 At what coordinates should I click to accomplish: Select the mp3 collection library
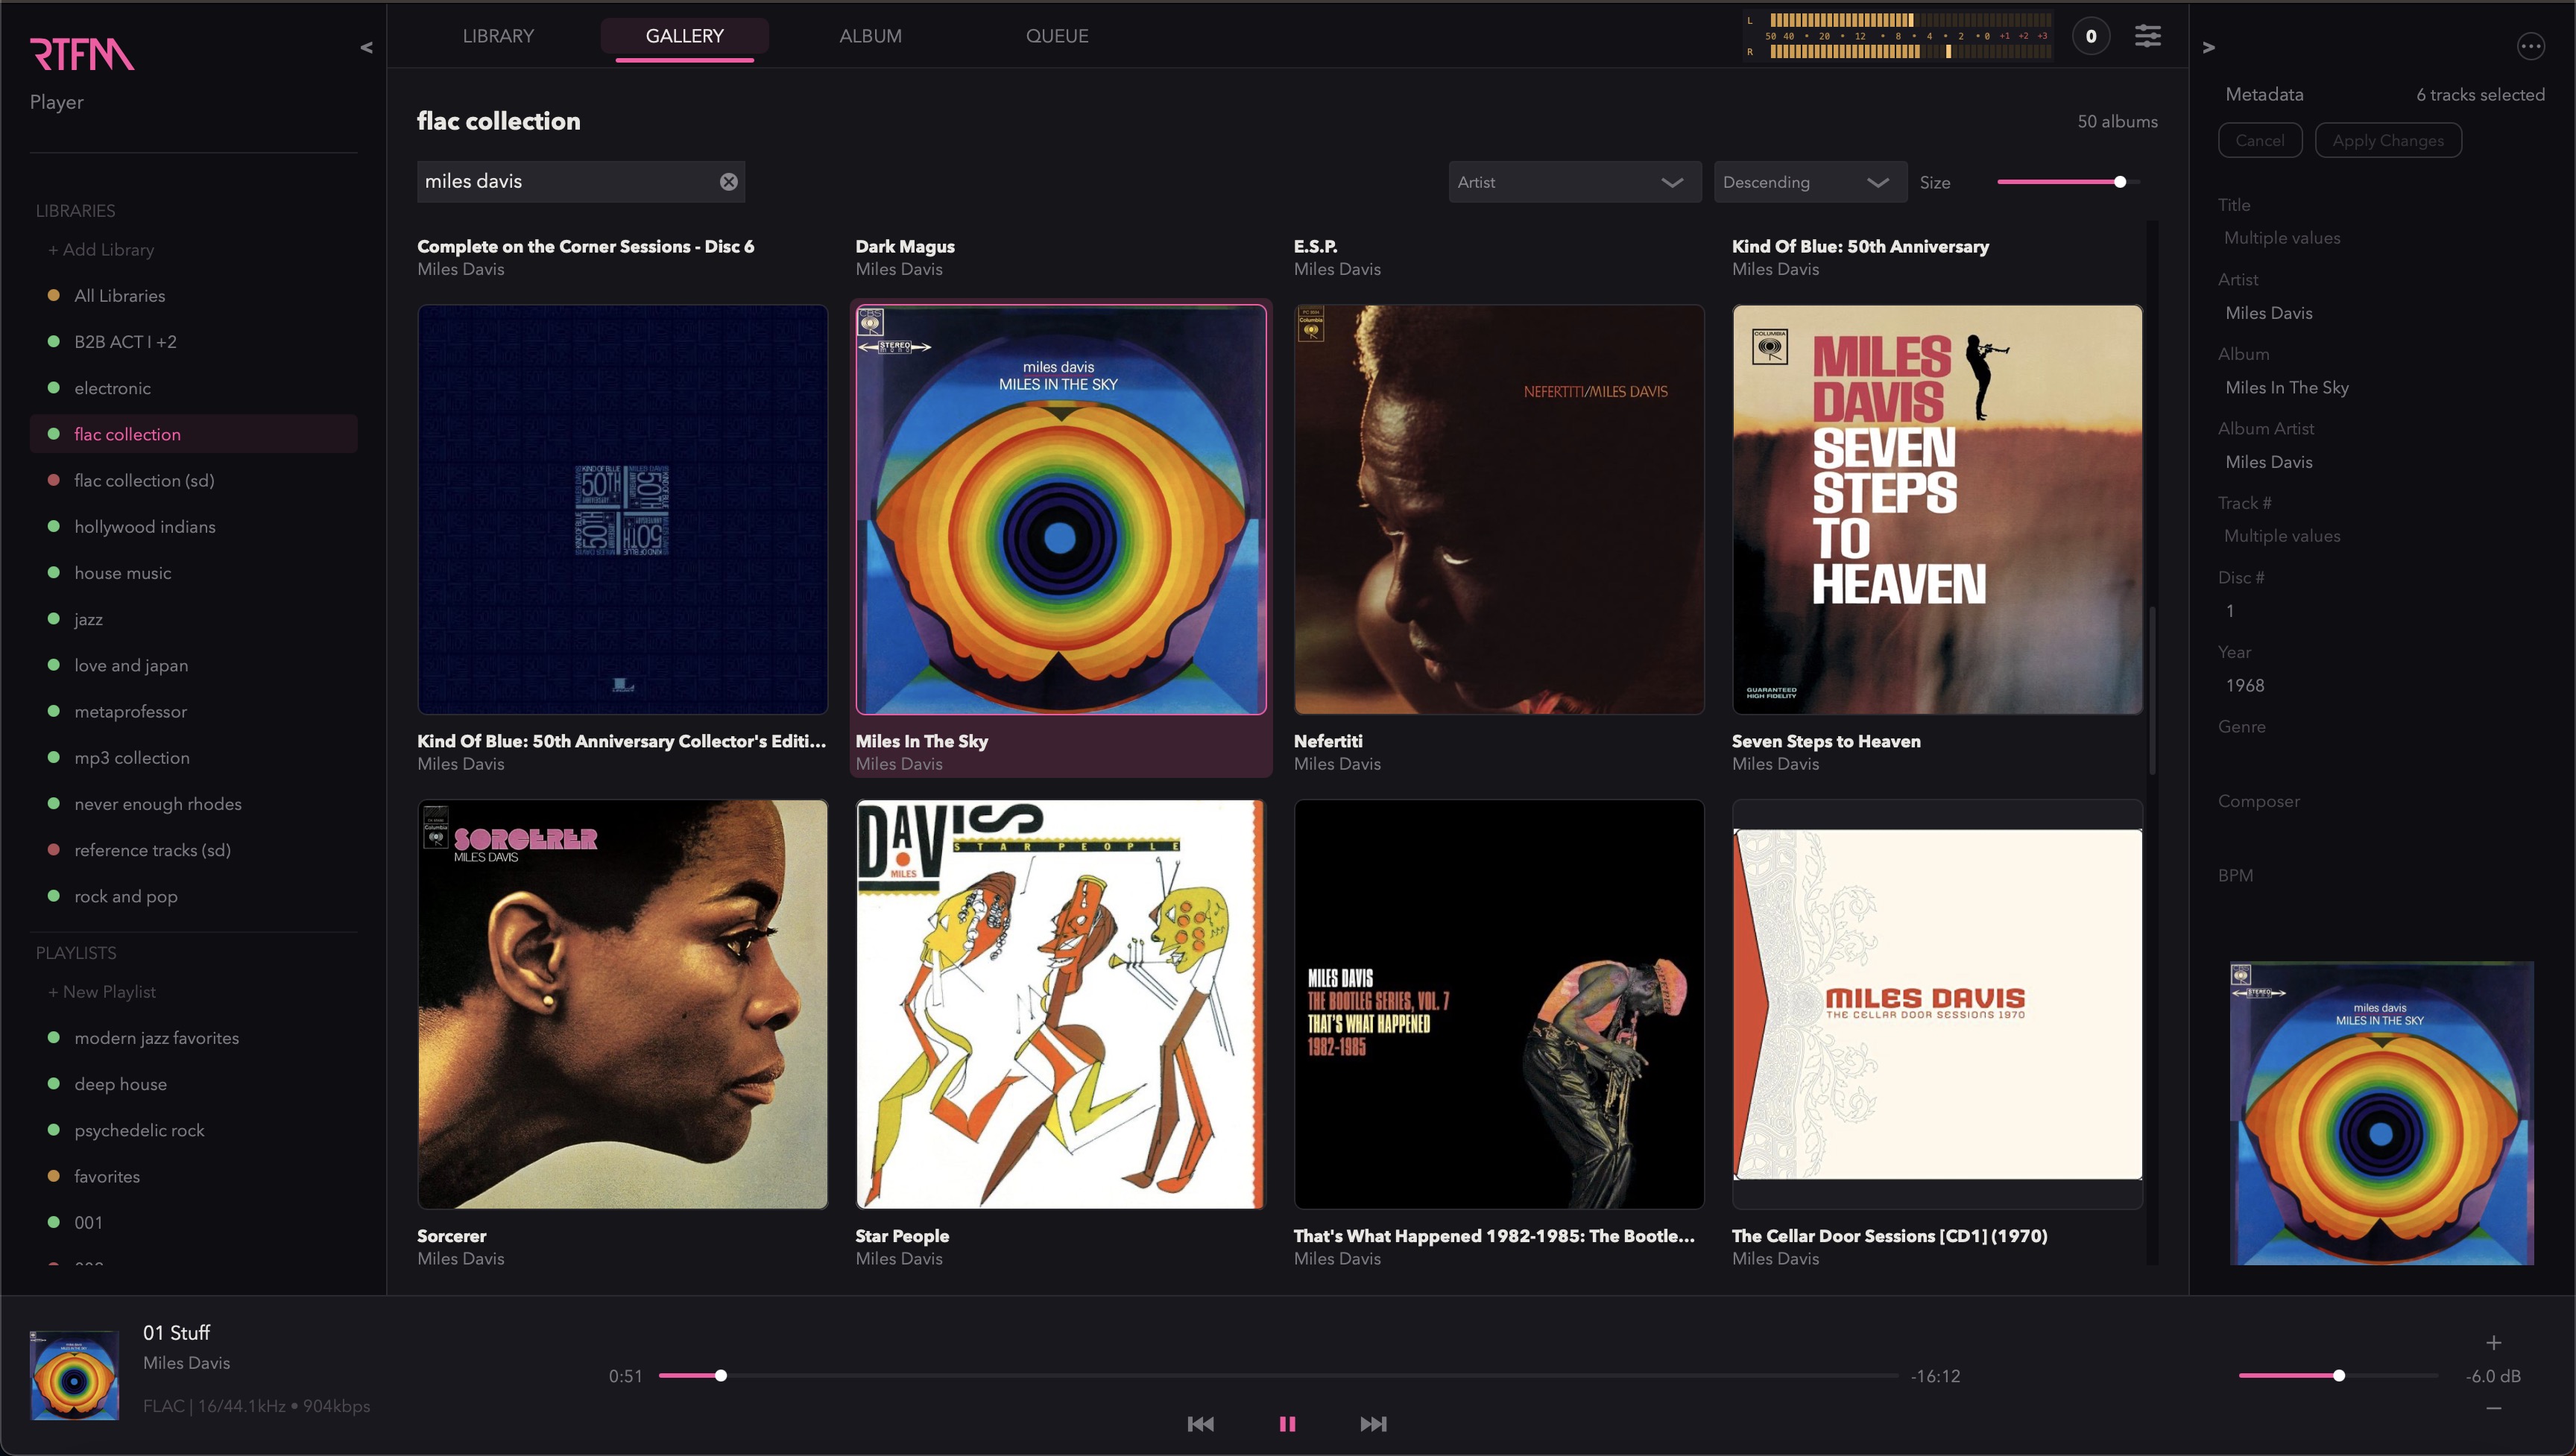(194, 758)
